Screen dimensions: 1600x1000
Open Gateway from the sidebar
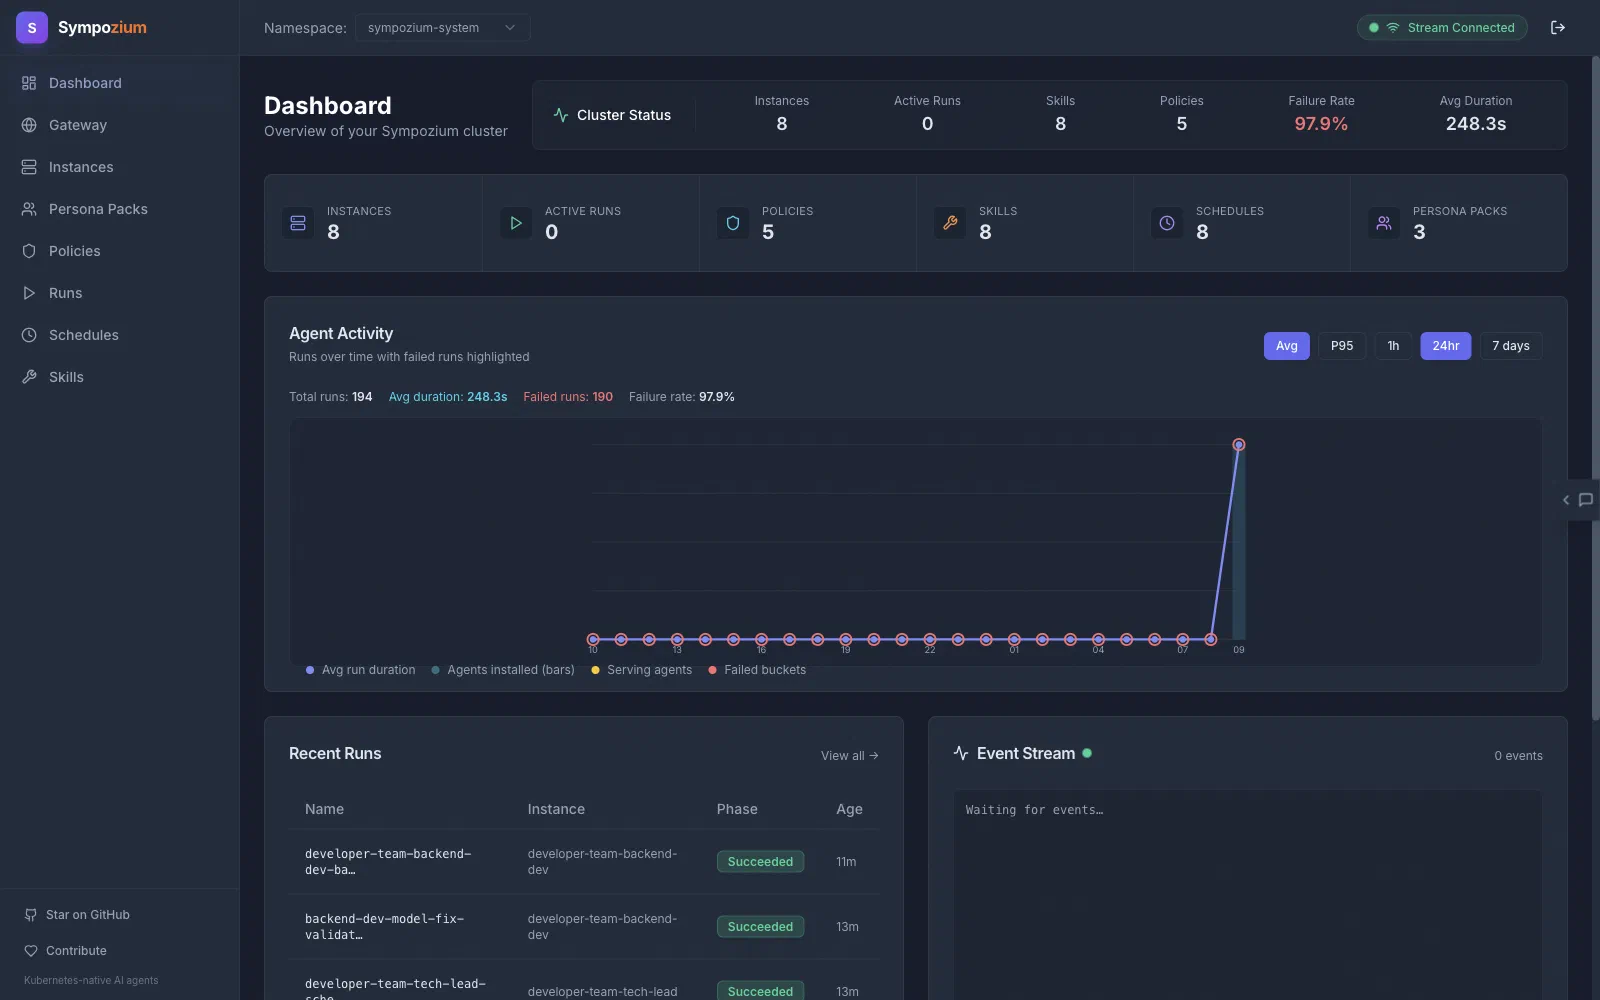click(x=120, y=125)
